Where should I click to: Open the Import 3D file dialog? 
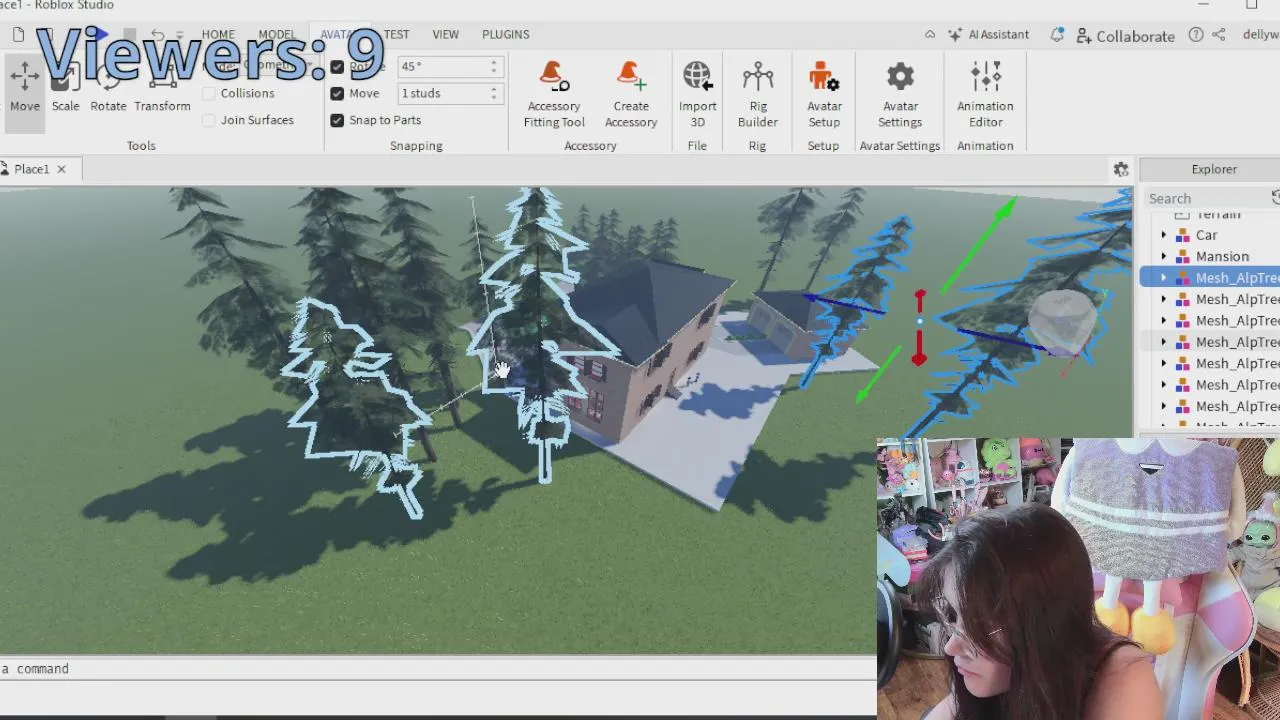tap(698, 94)
